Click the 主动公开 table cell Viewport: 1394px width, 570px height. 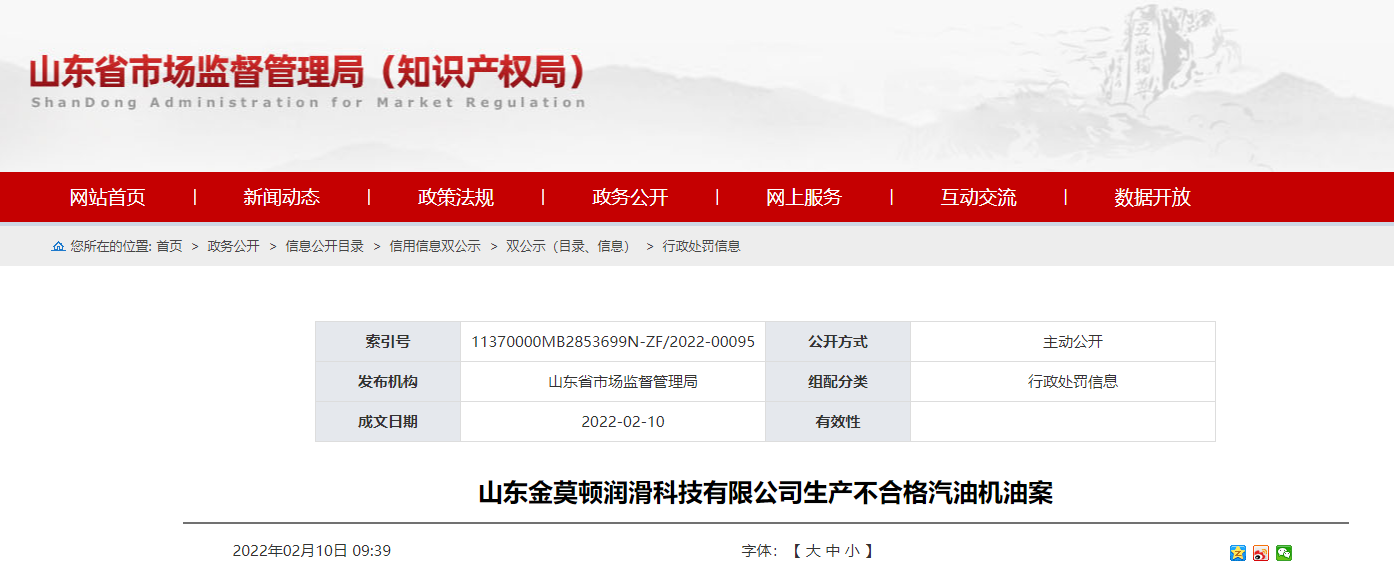[x=1063, y=342]
